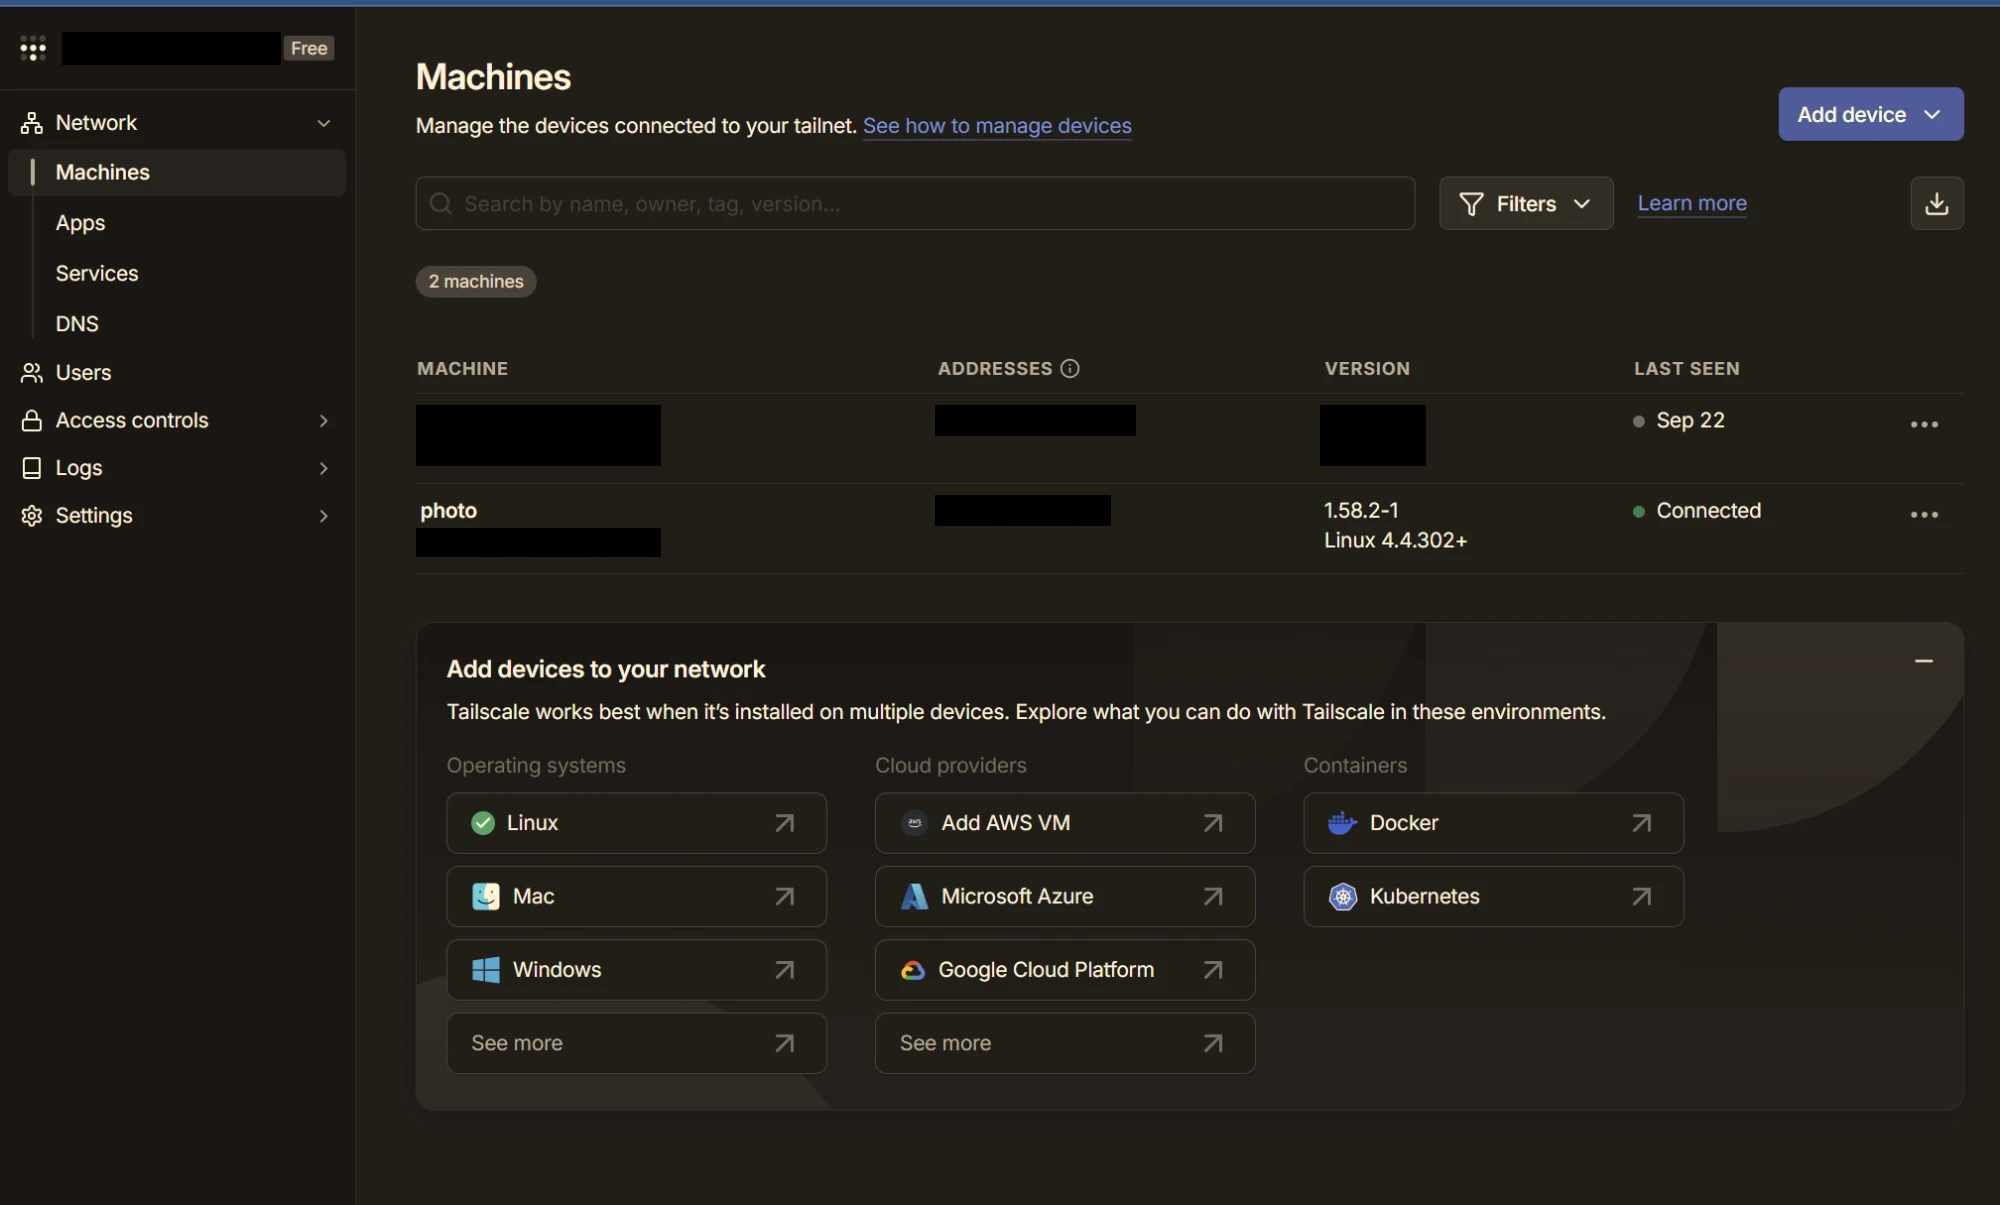2000x1205 pixels.
Task: Click the Free plan badge
Action: pyautogui.click(x=309, y=48)
